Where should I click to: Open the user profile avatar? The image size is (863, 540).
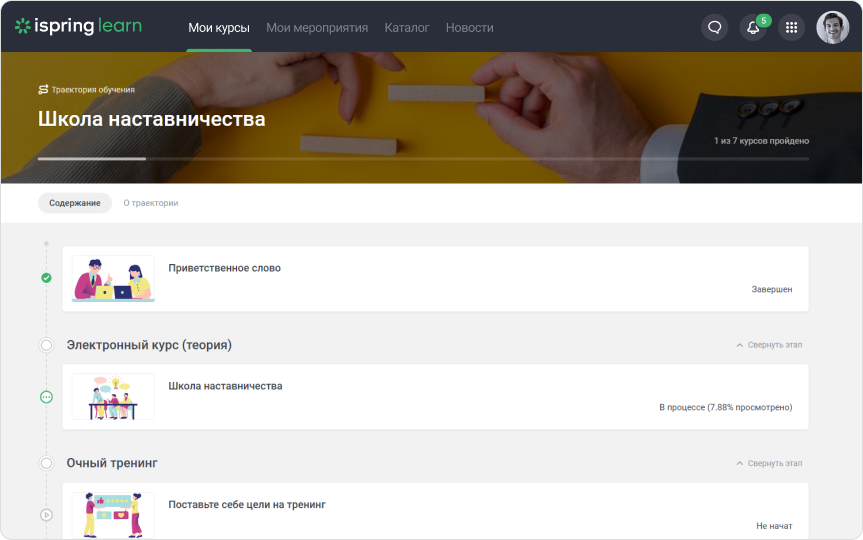pos(832,27)
